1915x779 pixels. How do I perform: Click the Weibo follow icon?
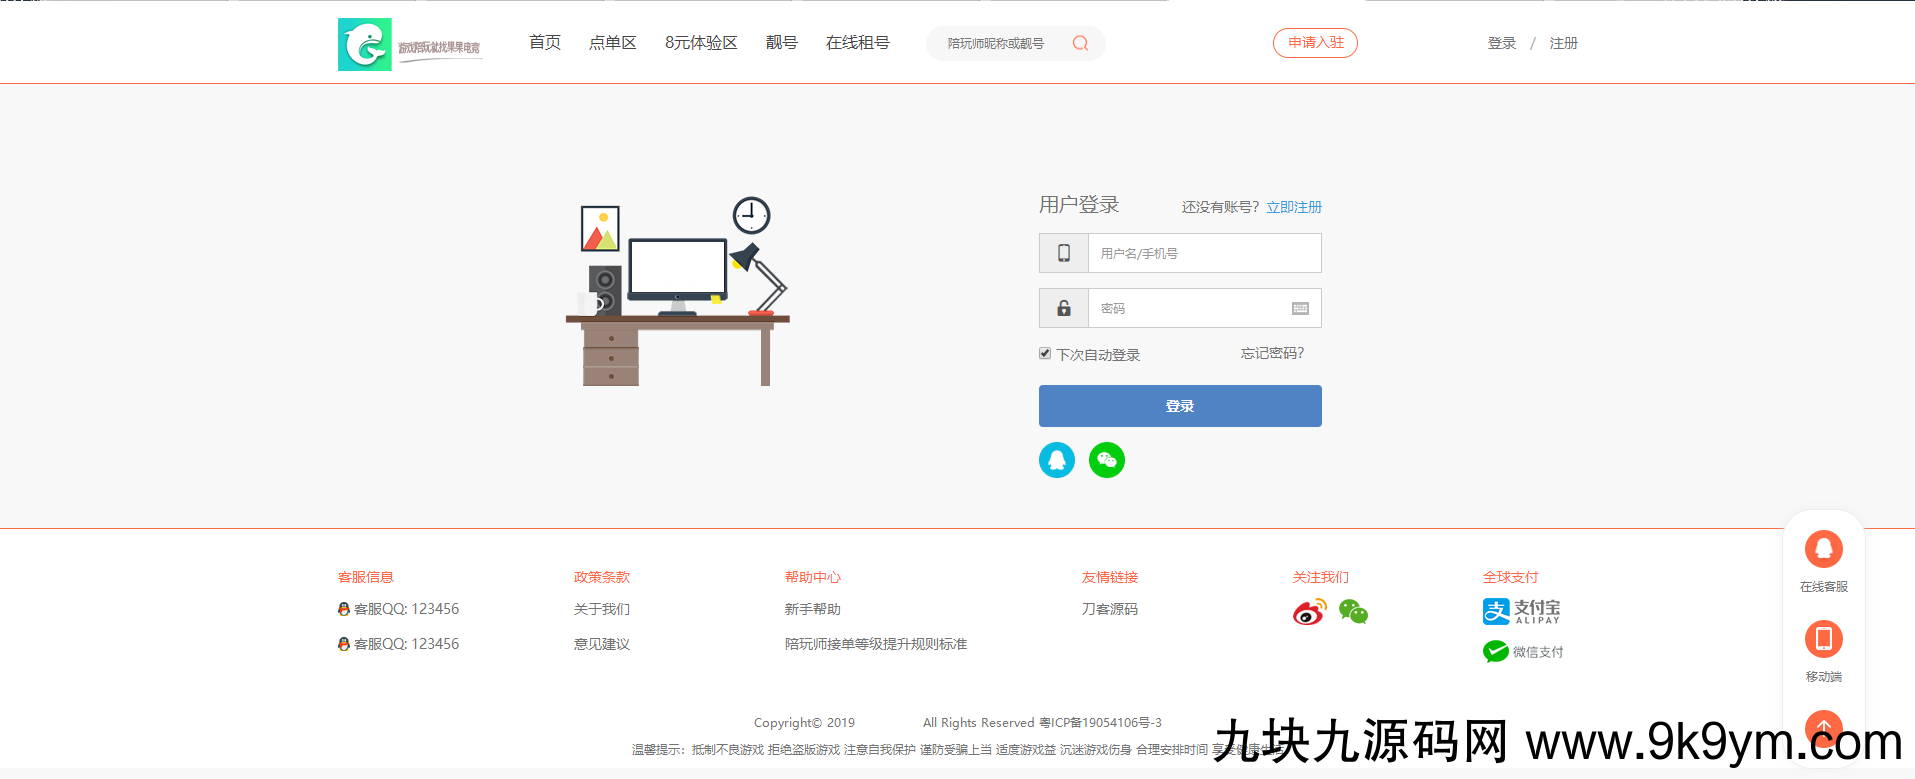[x=1309, y=611]
